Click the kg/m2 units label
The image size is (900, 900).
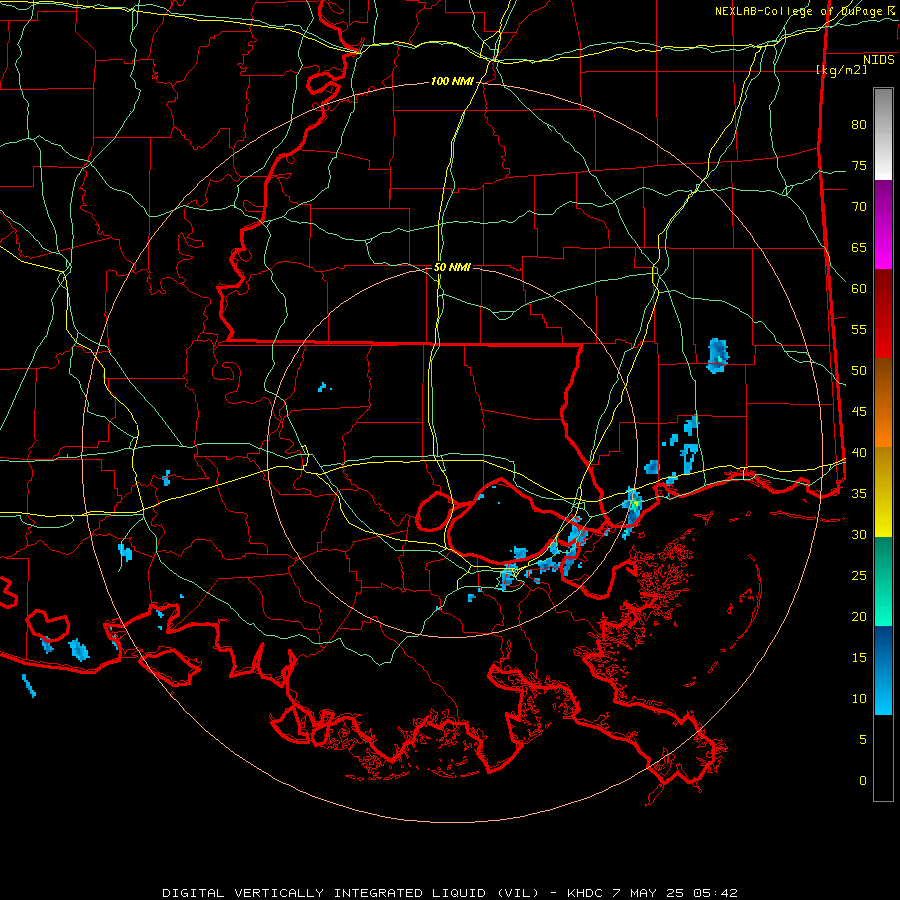pyautogui.click(x=841, y=70)
